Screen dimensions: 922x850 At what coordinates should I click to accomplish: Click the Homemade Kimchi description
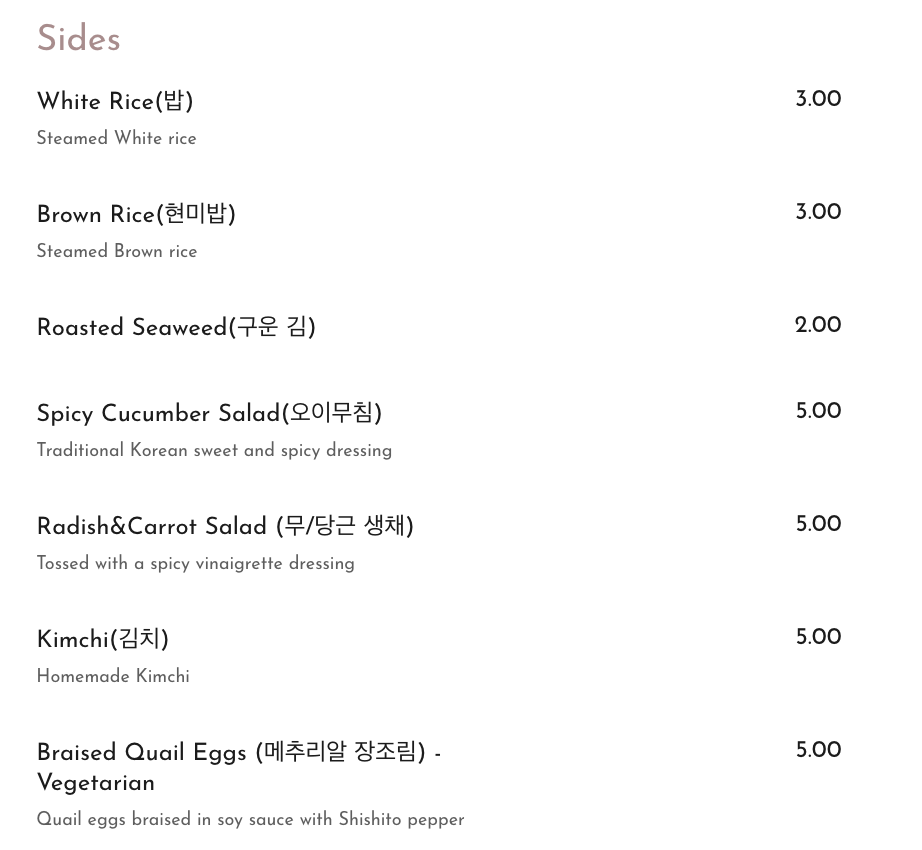click(x=113, y=677)
